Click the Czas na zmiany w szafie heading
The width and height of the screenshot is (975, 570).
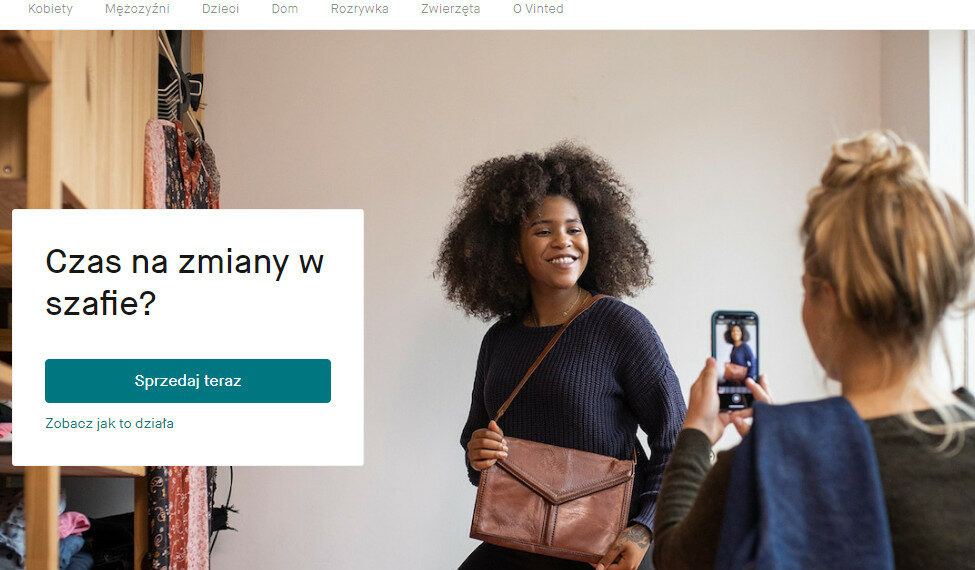click(x=185, y=282)
